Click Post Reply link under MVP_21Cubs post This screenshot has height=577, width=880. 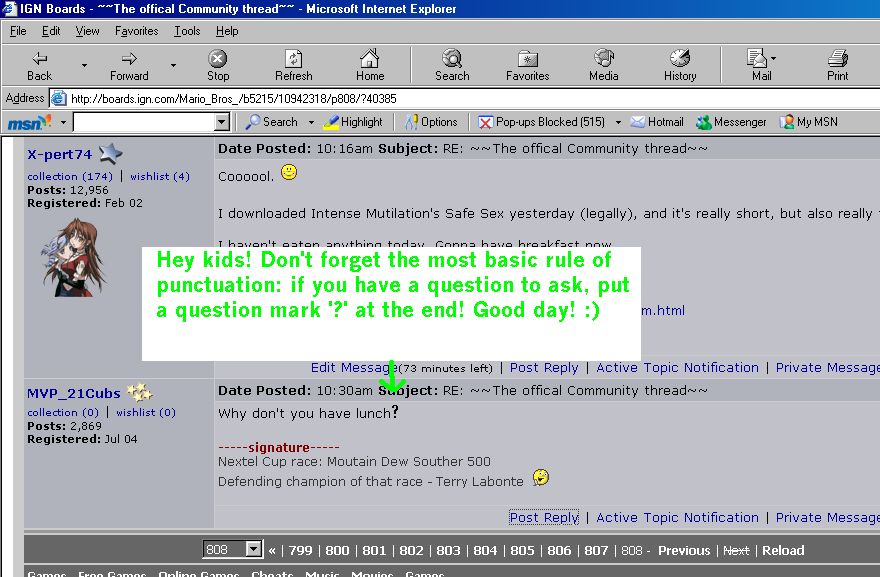(x=544, y=517)
